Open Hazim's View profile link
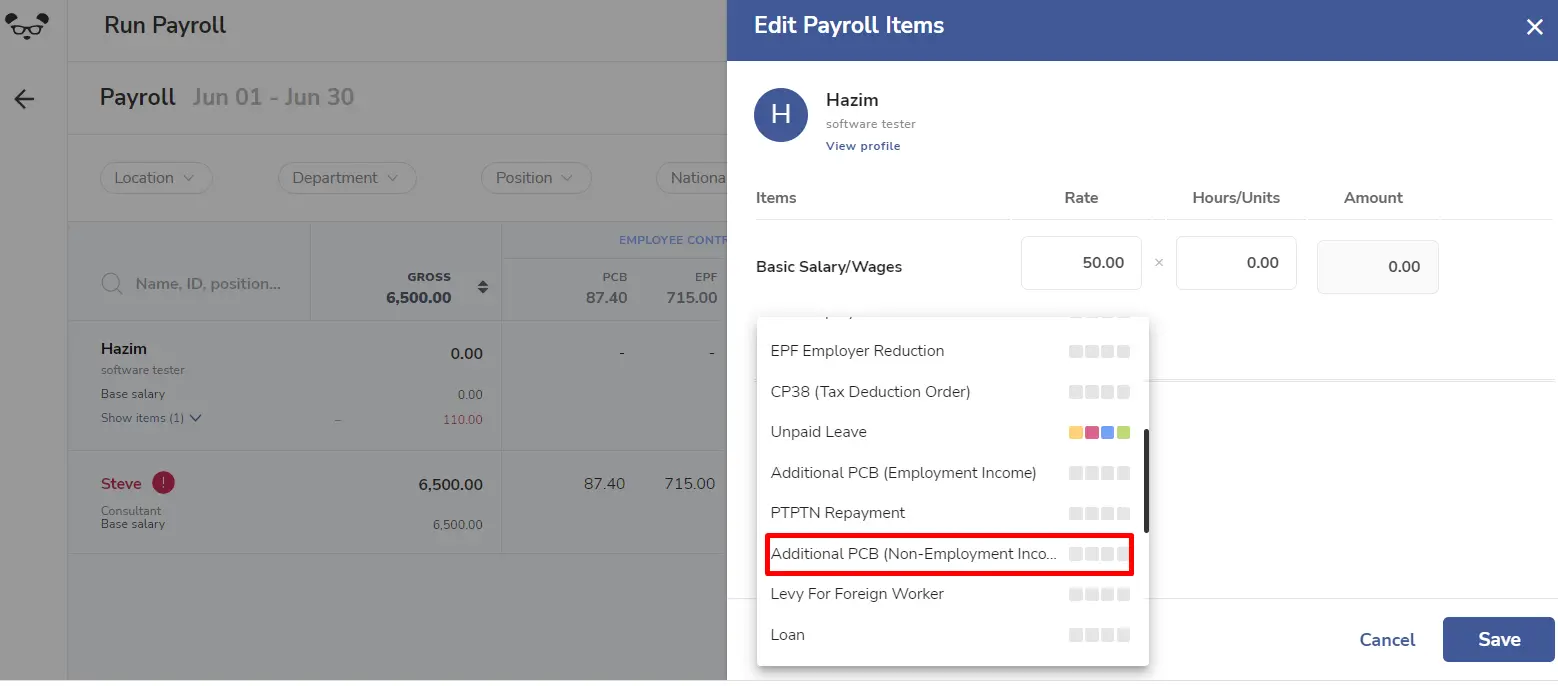 coord(863,146)
